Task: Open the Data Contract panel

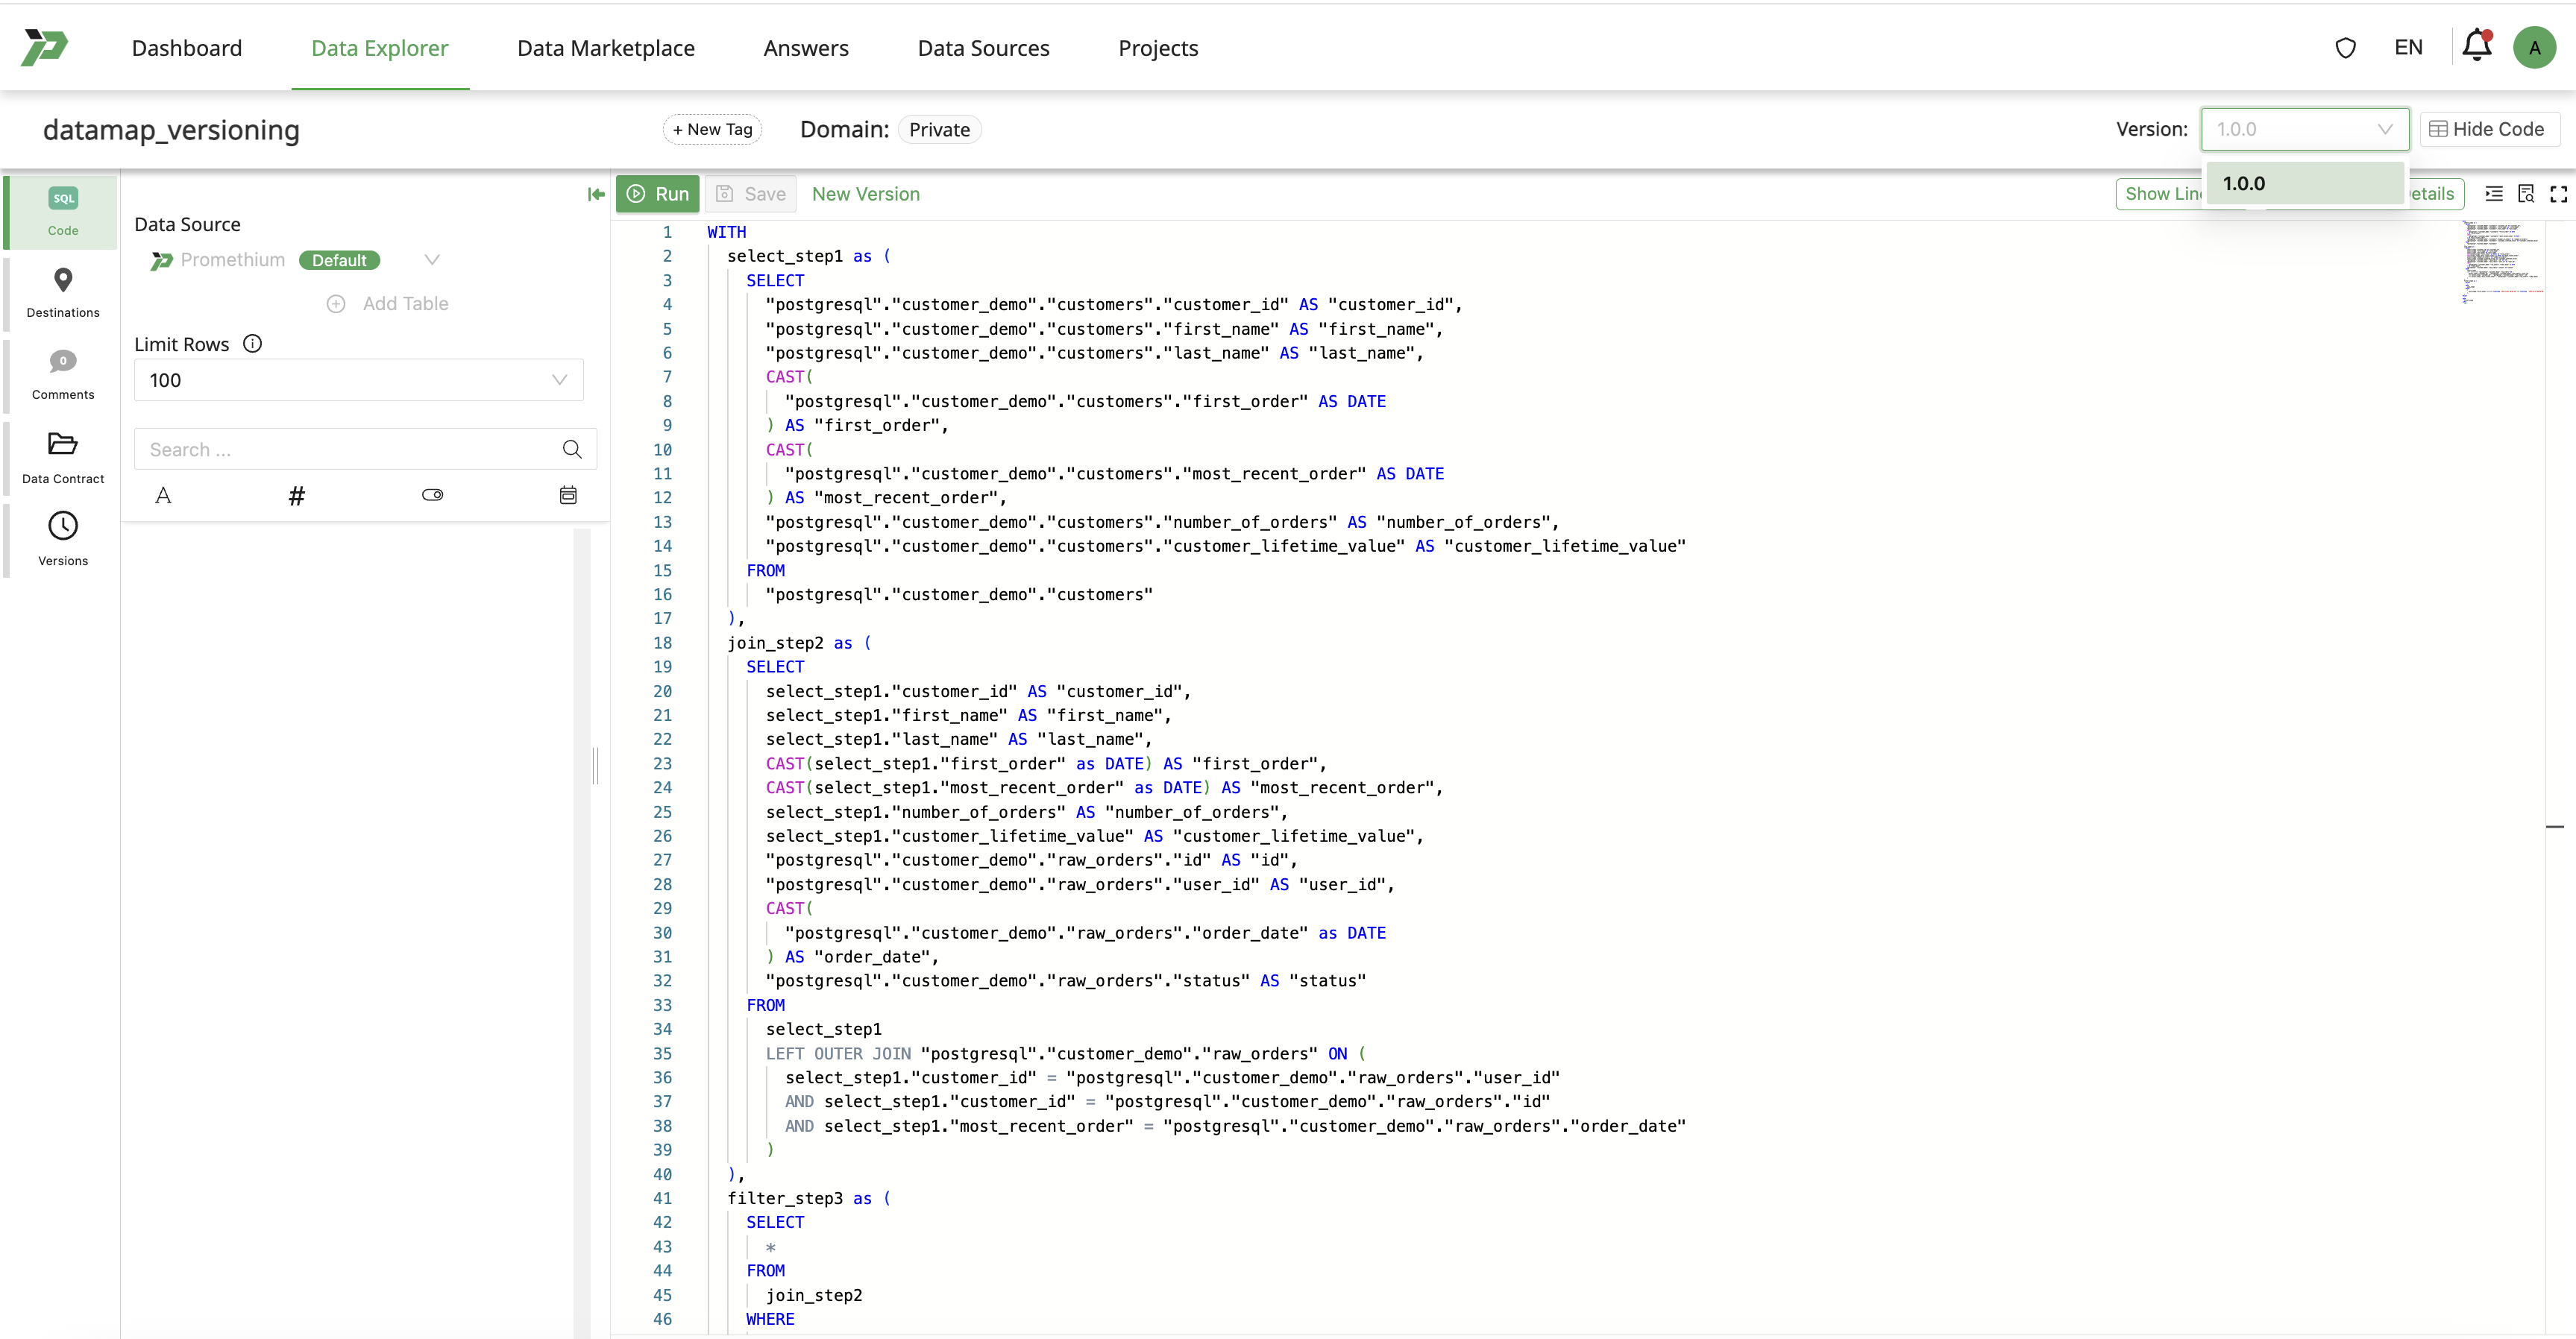Action: [63, 457]
